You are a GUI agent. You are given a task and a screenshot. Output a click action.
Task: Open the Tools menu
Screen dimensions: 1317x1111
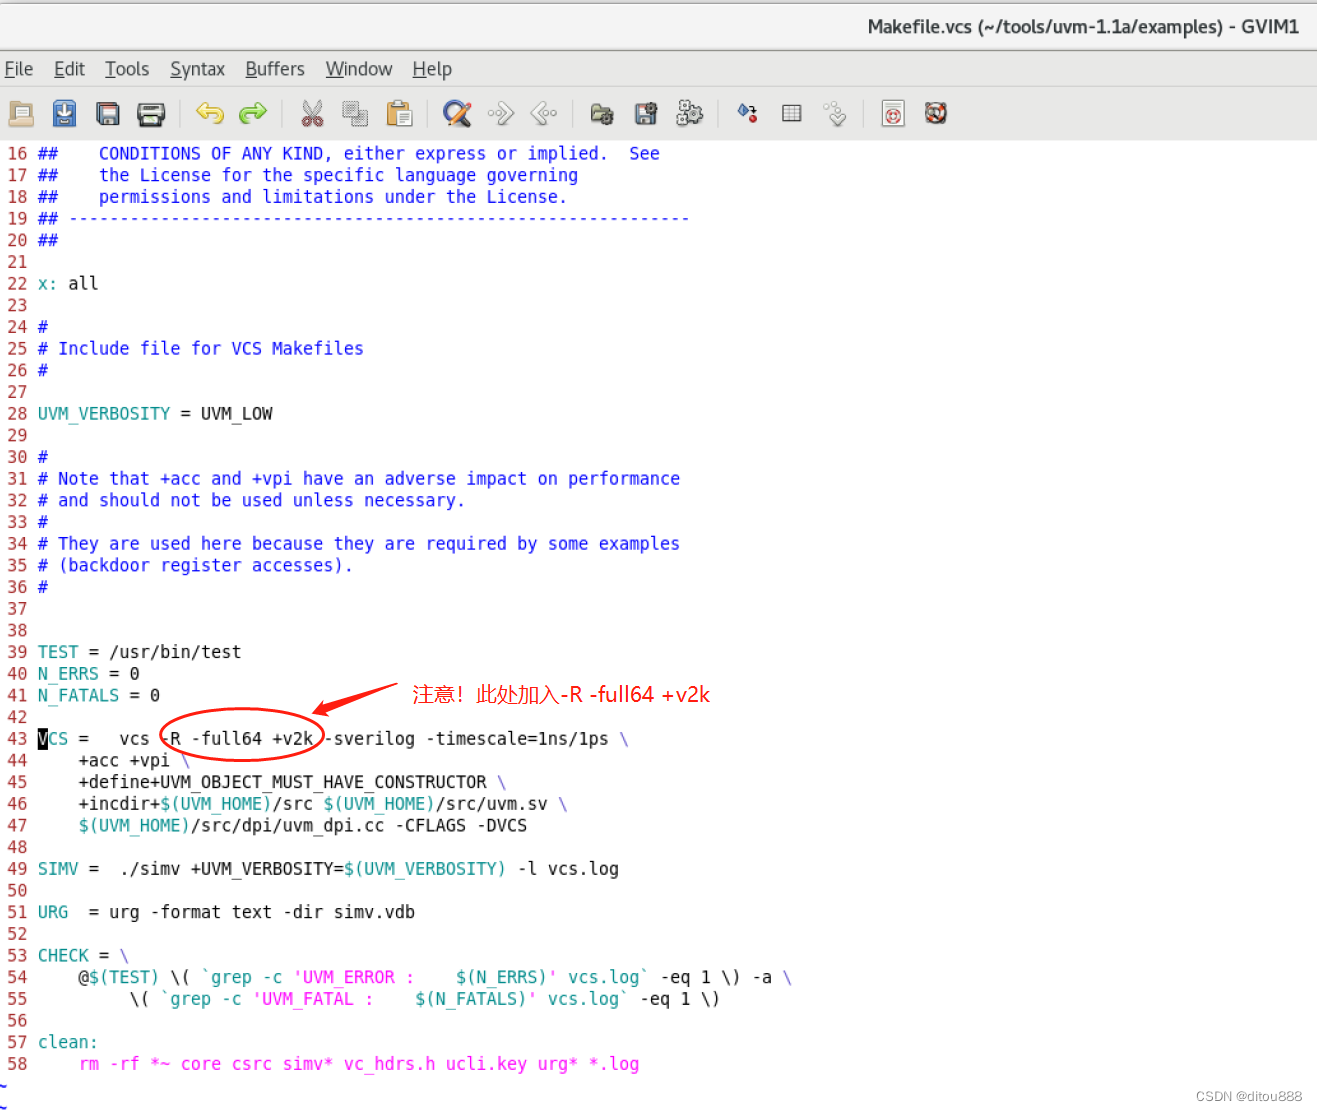[127, 69]
